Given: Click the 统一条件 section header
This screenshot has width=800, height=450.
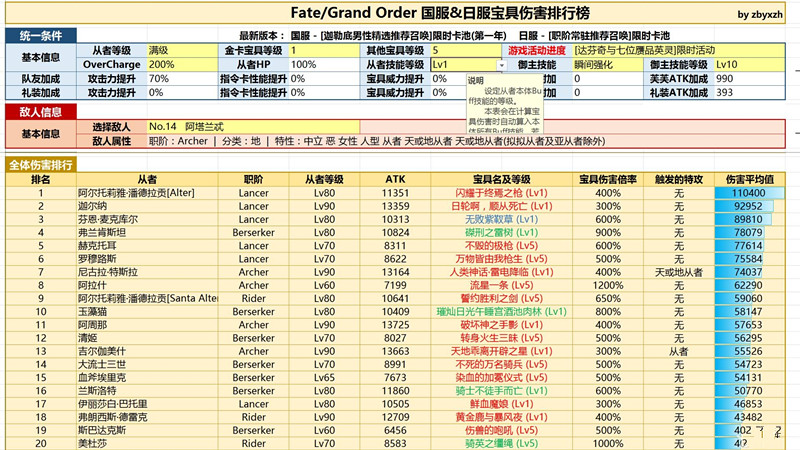Looking at the screenshot, I should [41, 36].
